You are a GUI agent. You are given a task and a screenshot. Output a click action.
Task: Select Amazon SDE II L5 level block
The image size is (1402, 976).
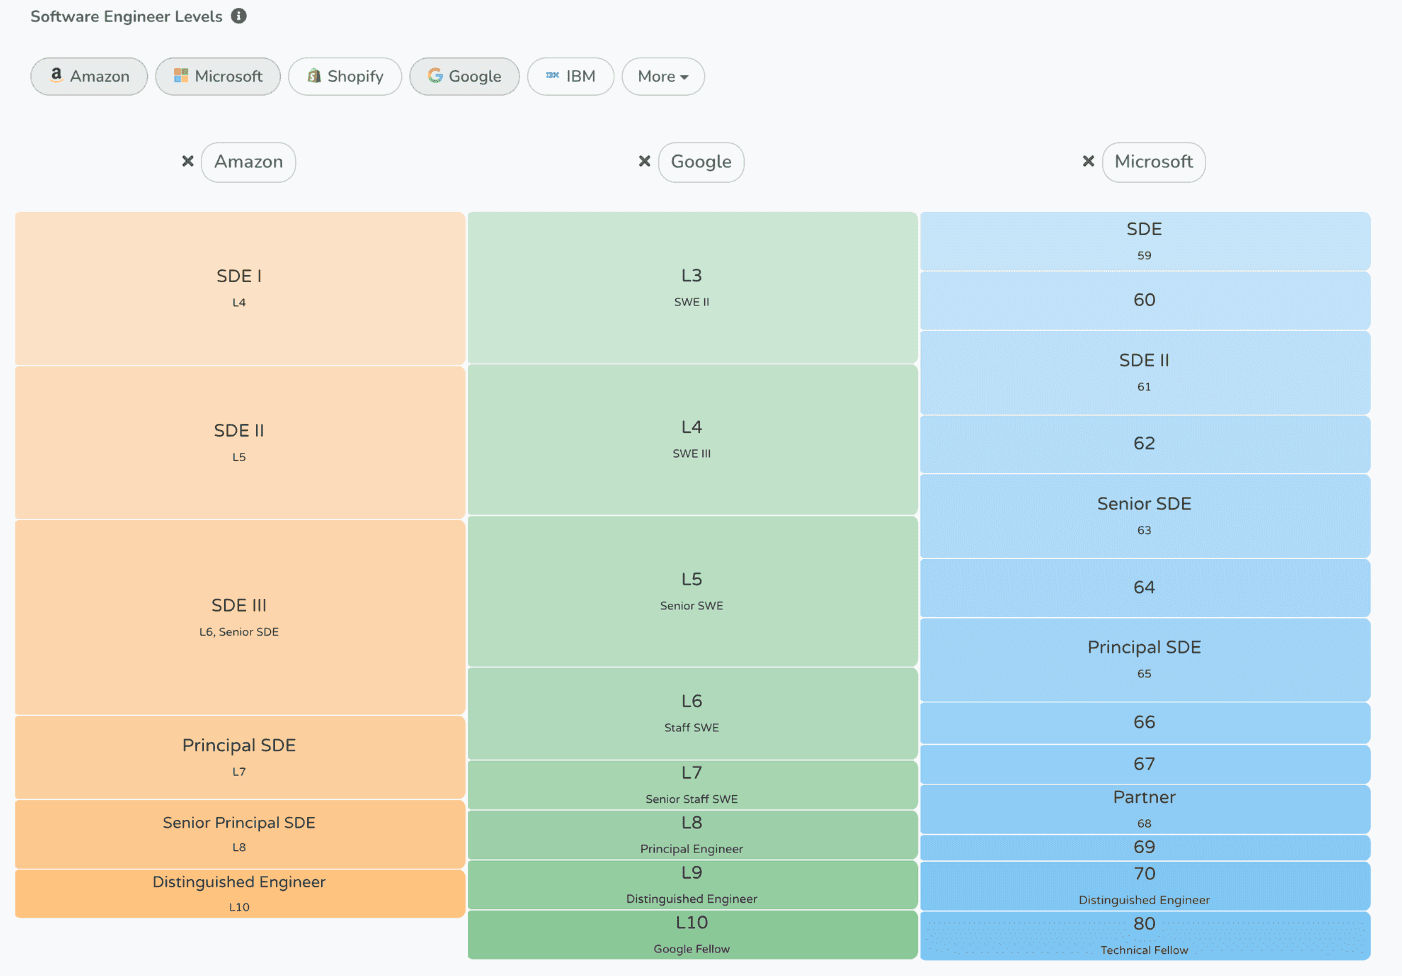pyautogui.click(x=240, y=442)
